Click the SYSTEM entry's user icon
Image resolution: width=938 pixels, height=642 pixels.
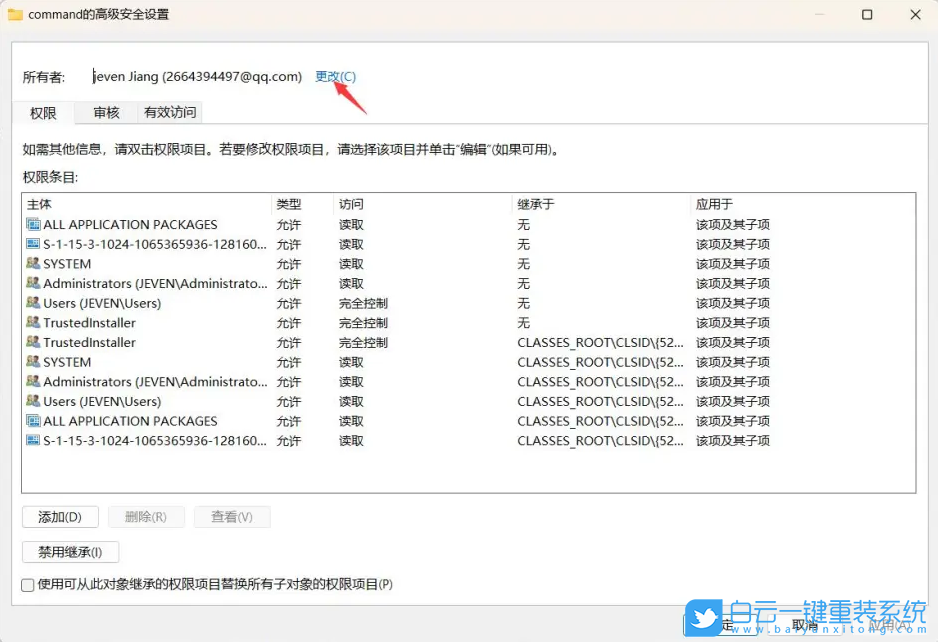pyautogui.click(x=33, y=263)
